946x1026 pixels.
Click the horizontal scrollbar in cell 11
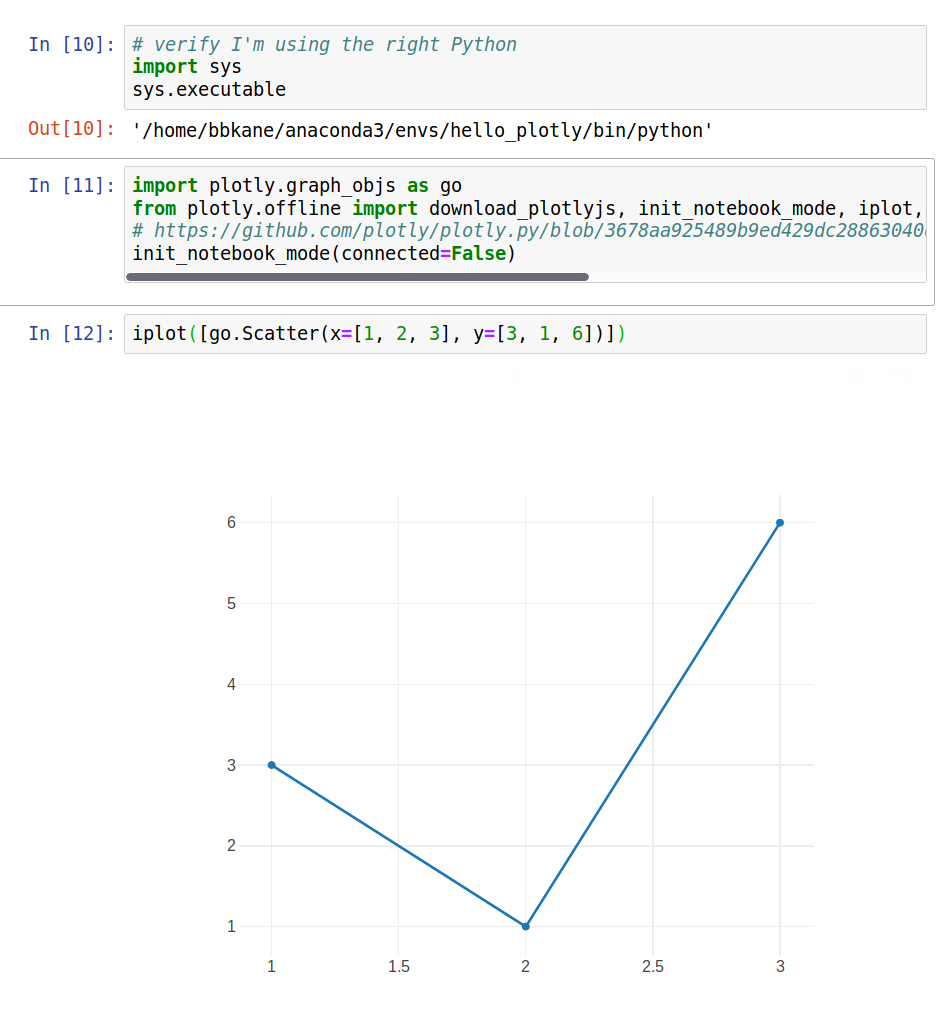(357, 277)
